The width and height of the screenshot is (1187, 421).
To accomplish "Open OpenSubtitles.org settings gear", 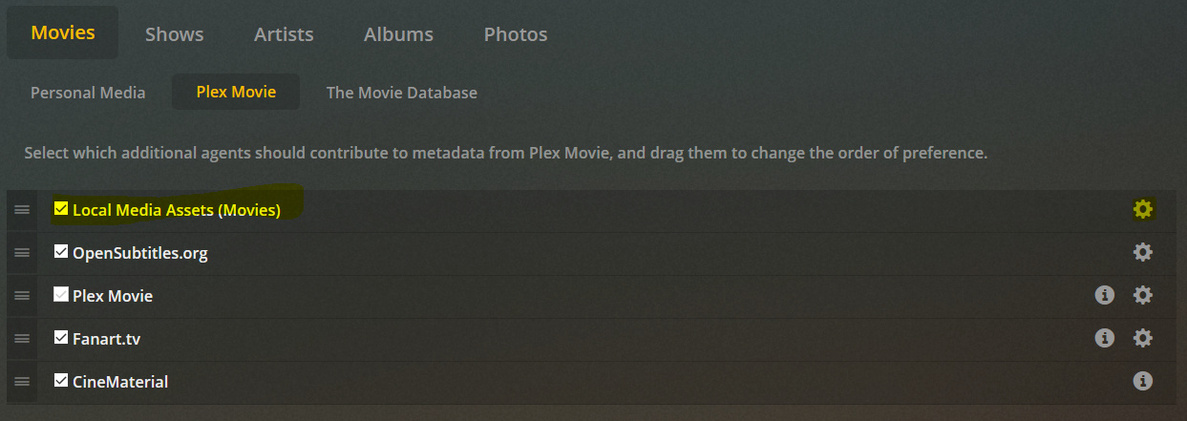I will [1143, 252].
